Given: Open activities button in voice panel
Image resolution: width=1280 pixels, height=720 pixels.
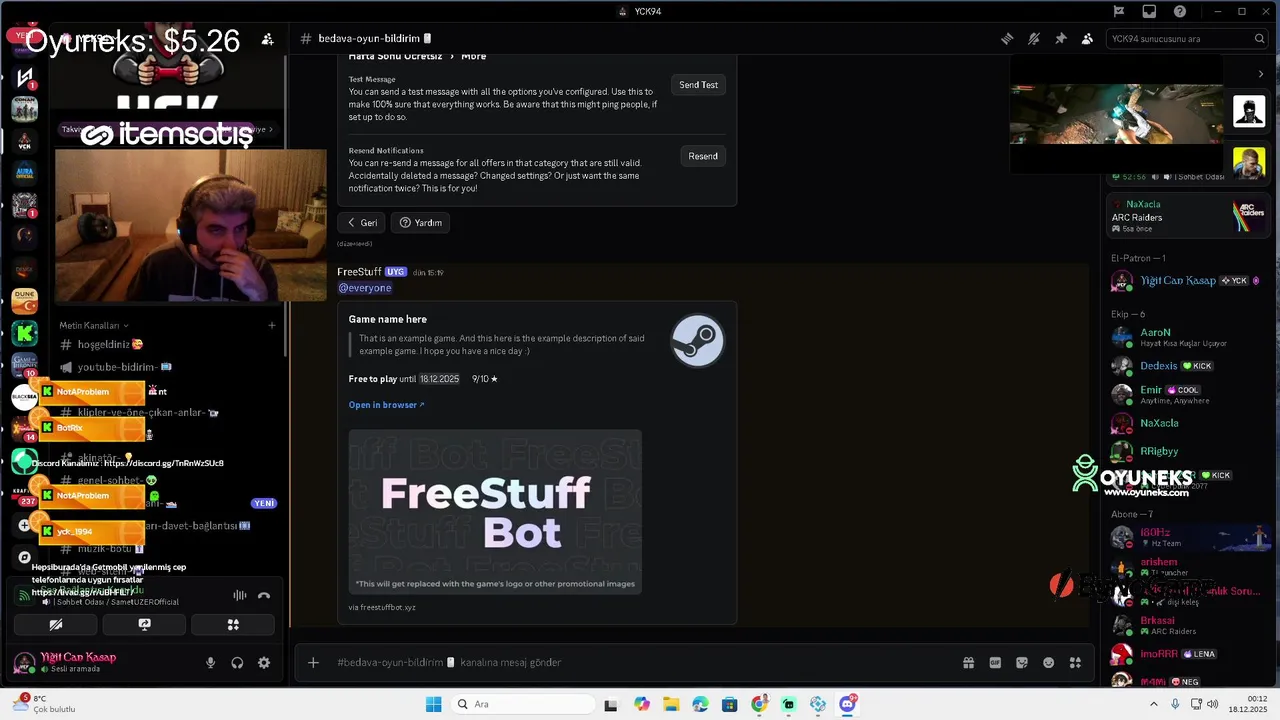Looking at the screenshot, I should point(233,625).
